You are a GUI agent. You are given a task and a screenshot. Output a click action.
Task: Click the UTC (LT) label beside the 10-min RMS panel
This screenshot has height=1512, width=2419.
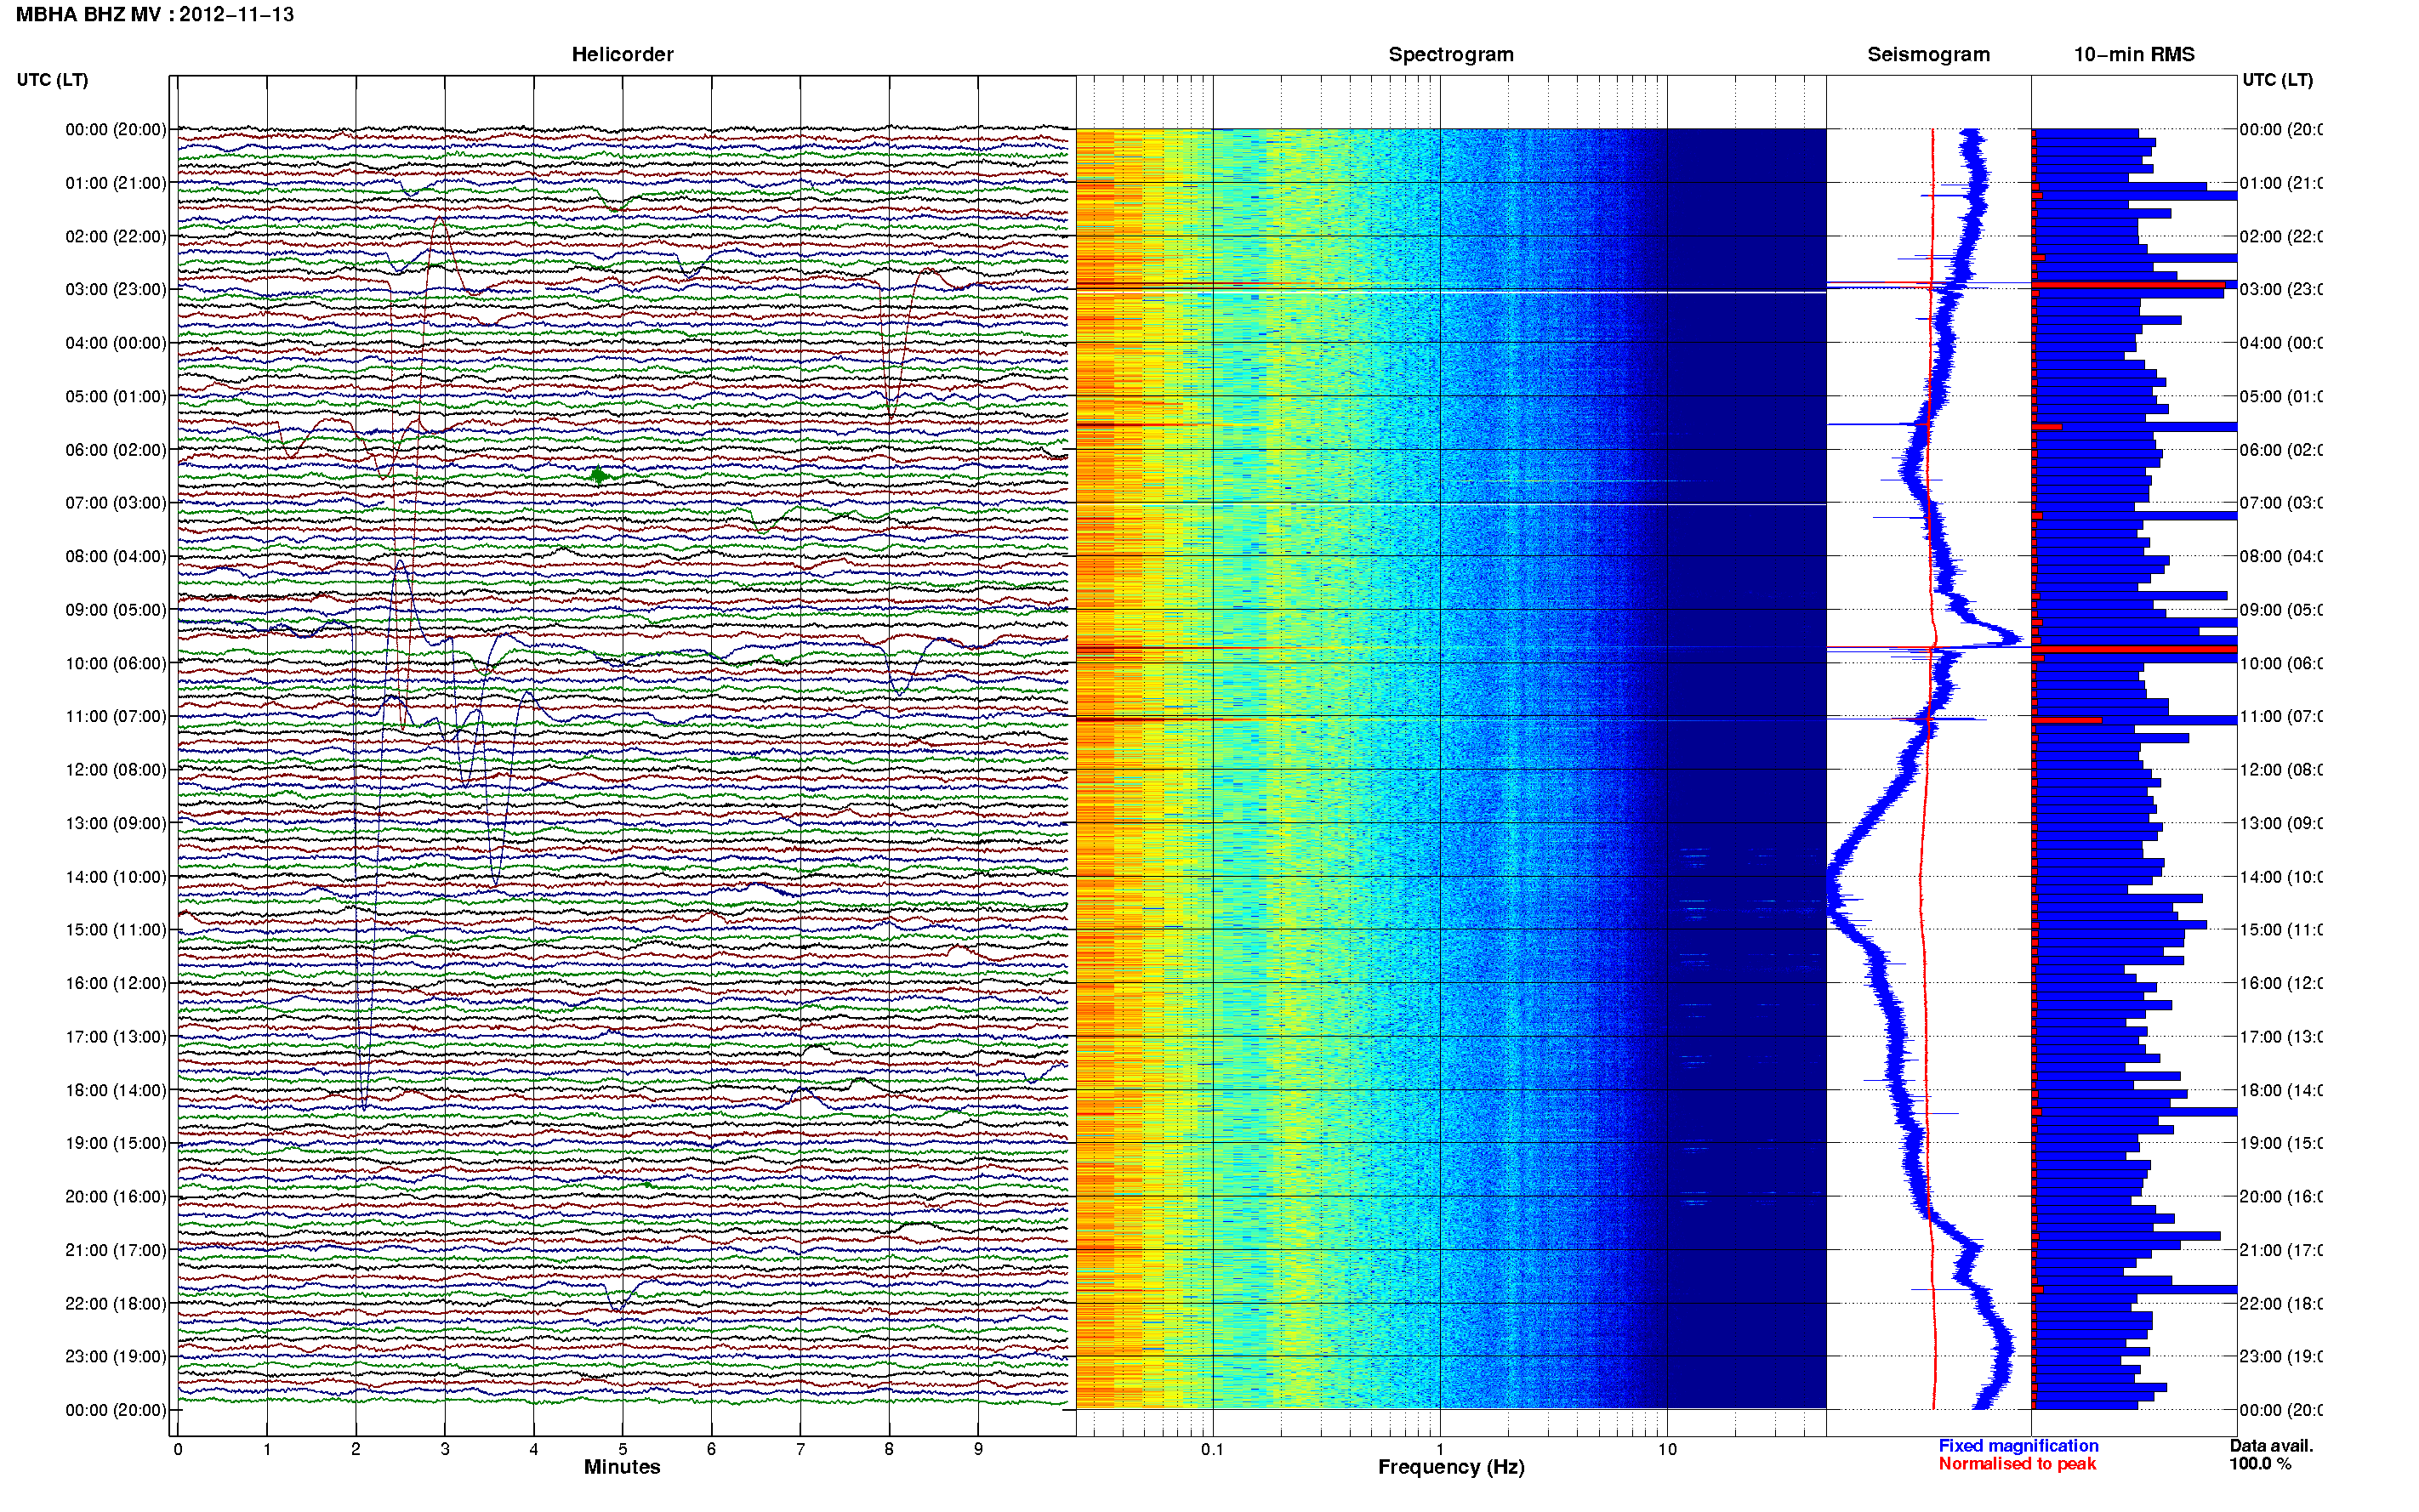pyautogui.click(x=2277, y=80)
